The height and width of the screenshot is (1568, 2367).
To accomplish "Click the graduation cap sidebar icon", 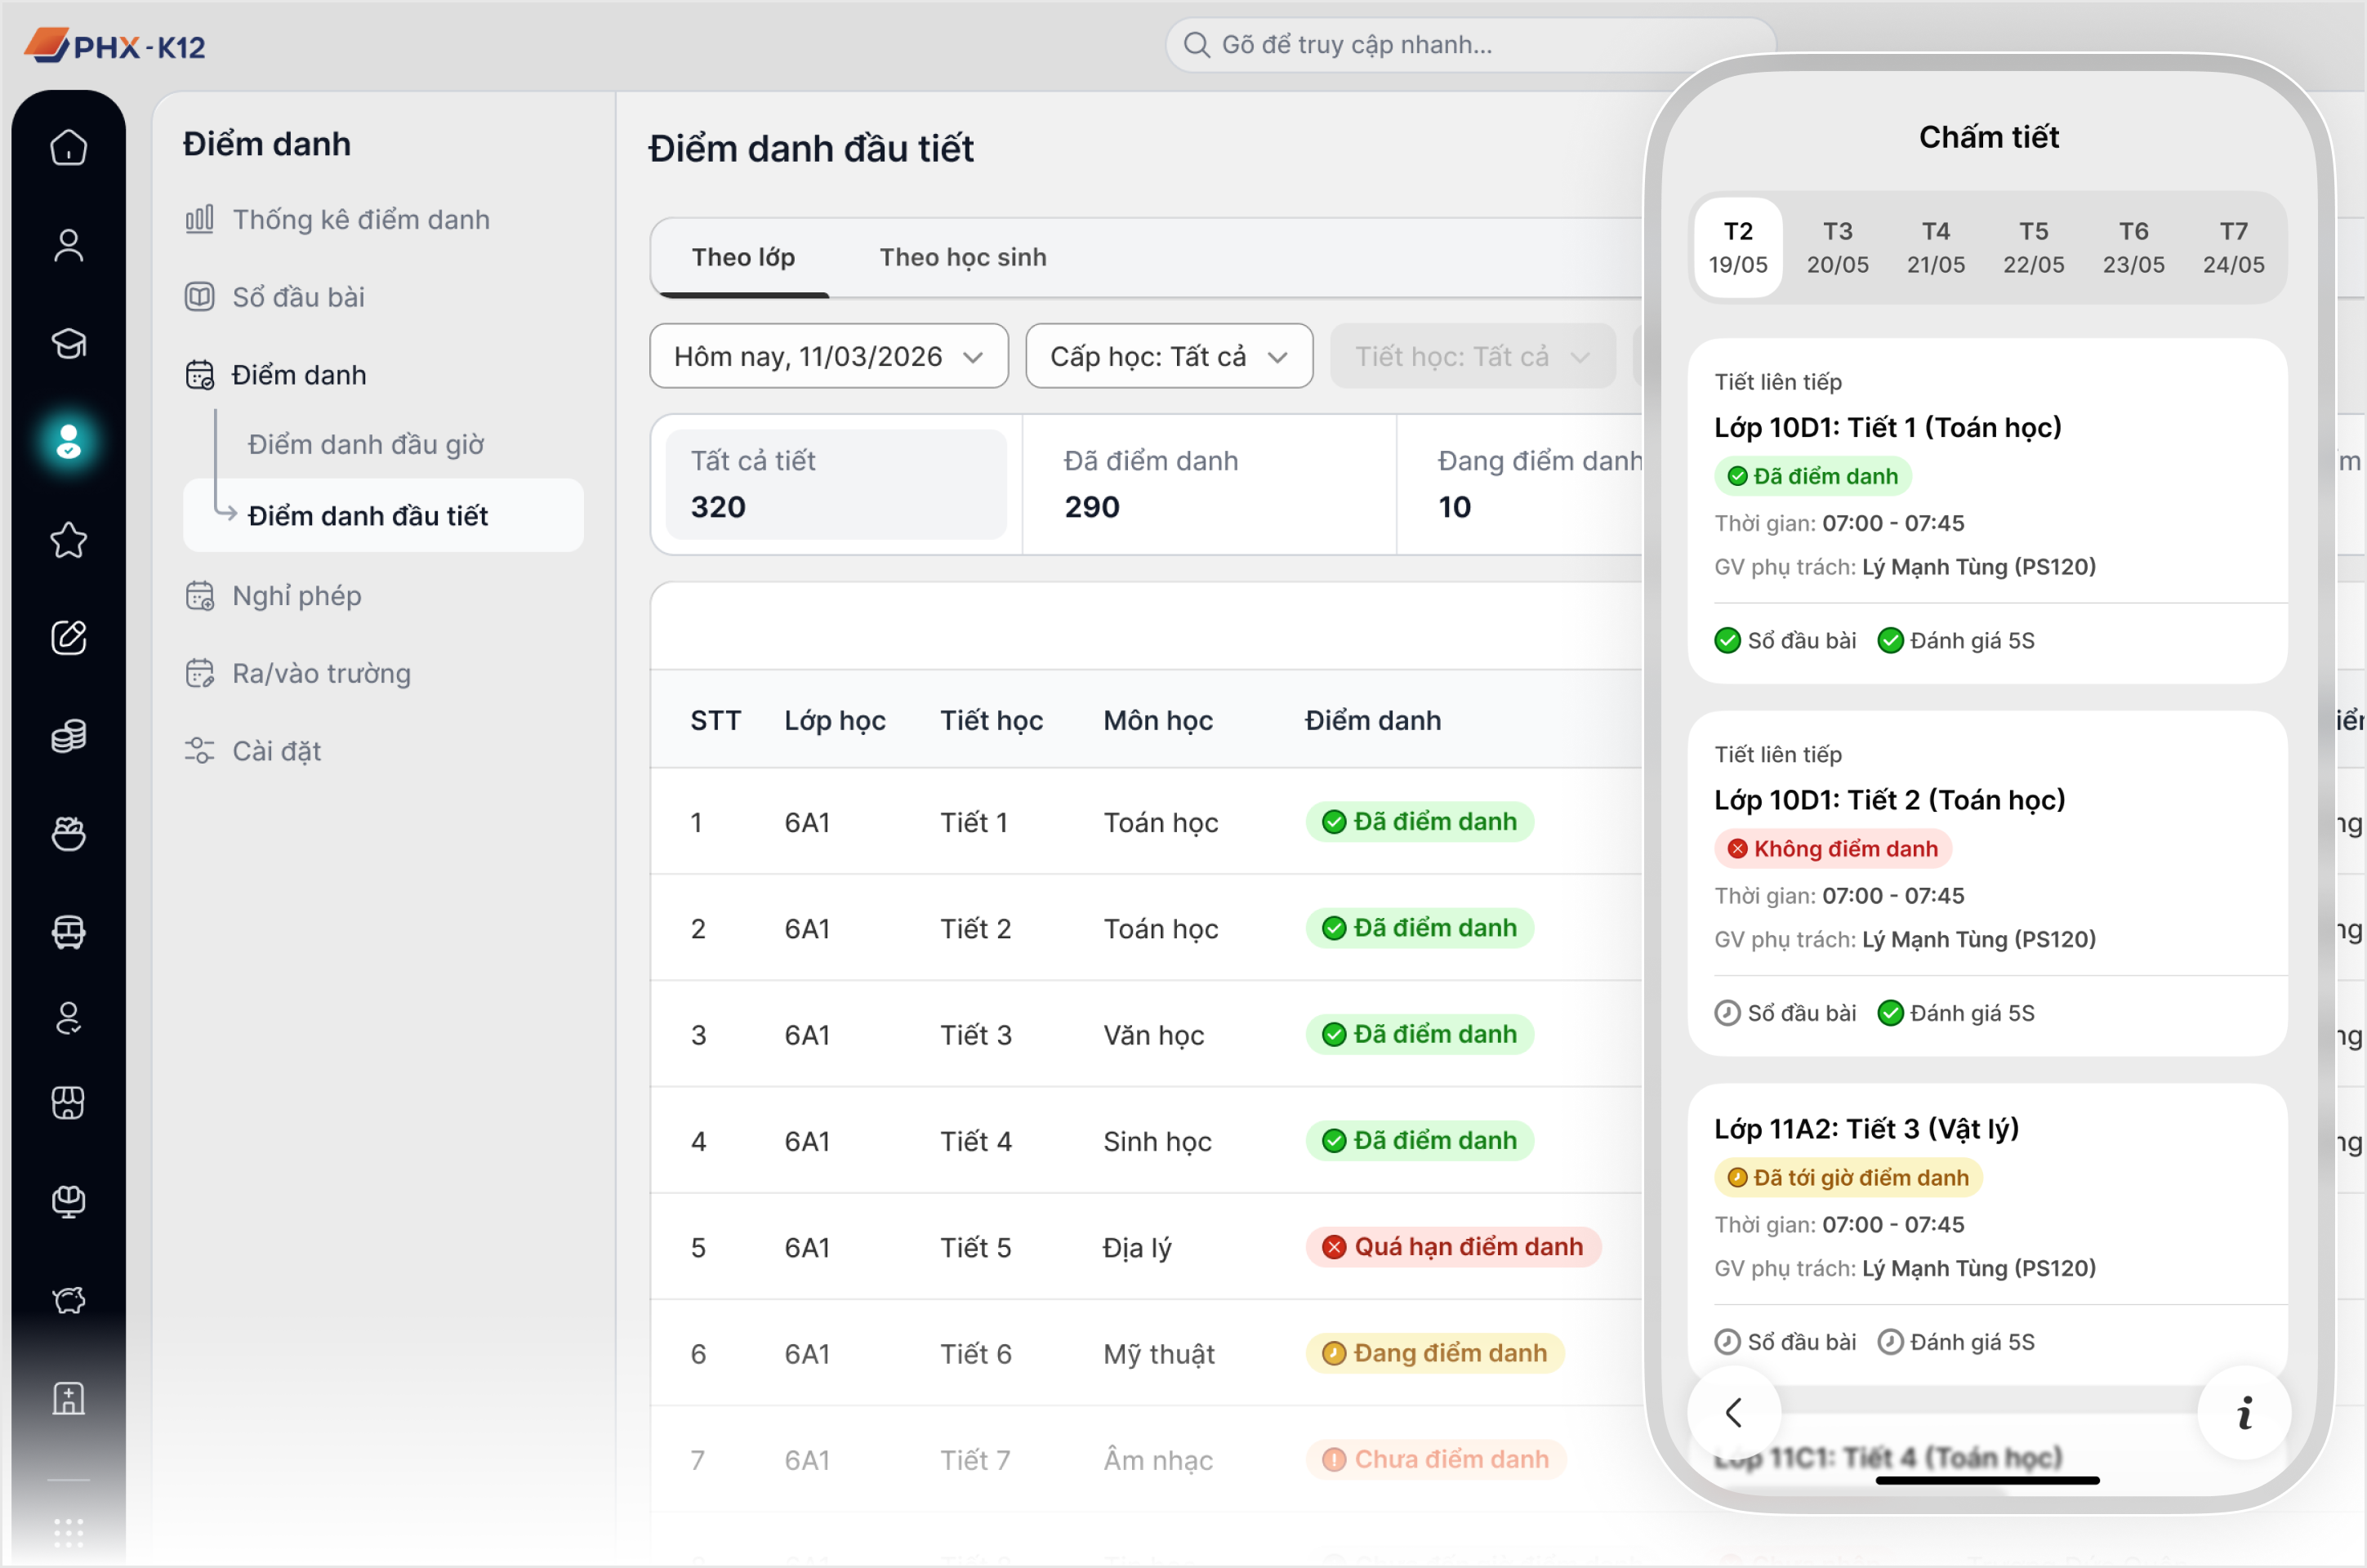I will pyautogui.click(x=68, y=343).
